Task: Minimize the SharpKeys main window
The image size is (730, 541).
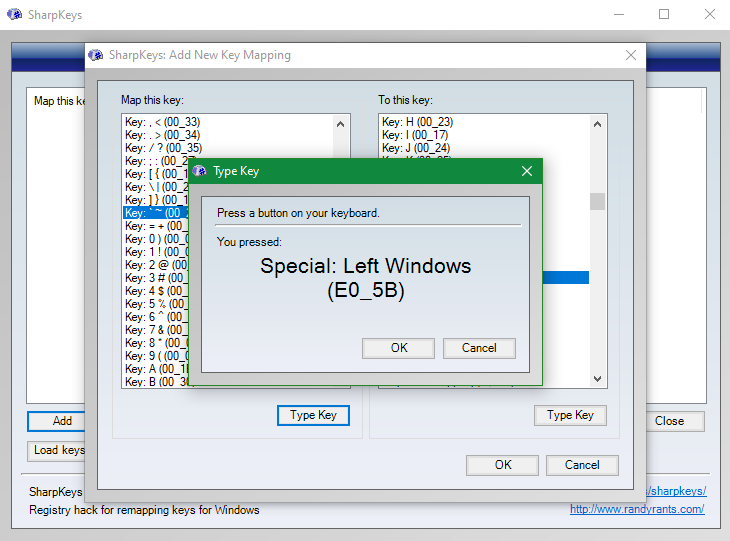Action: click(x=619, y=14)
